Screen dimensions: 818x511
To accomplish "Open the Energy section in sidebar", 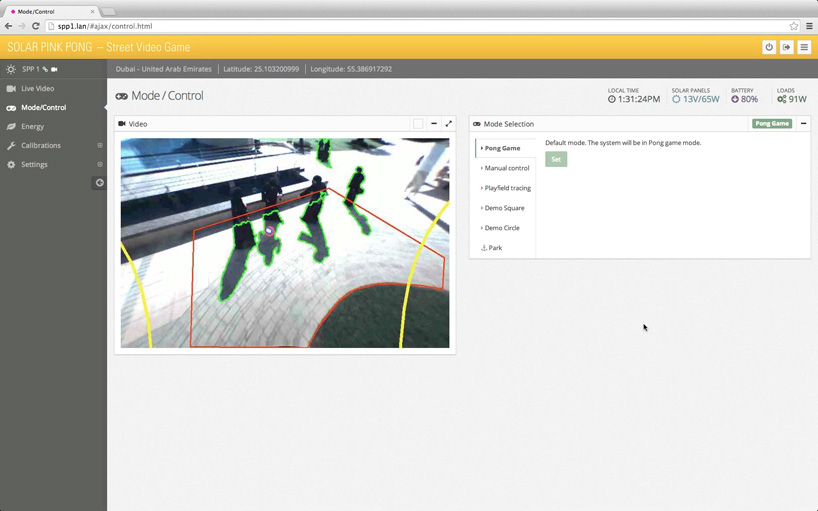I will (x=33, y=127).
